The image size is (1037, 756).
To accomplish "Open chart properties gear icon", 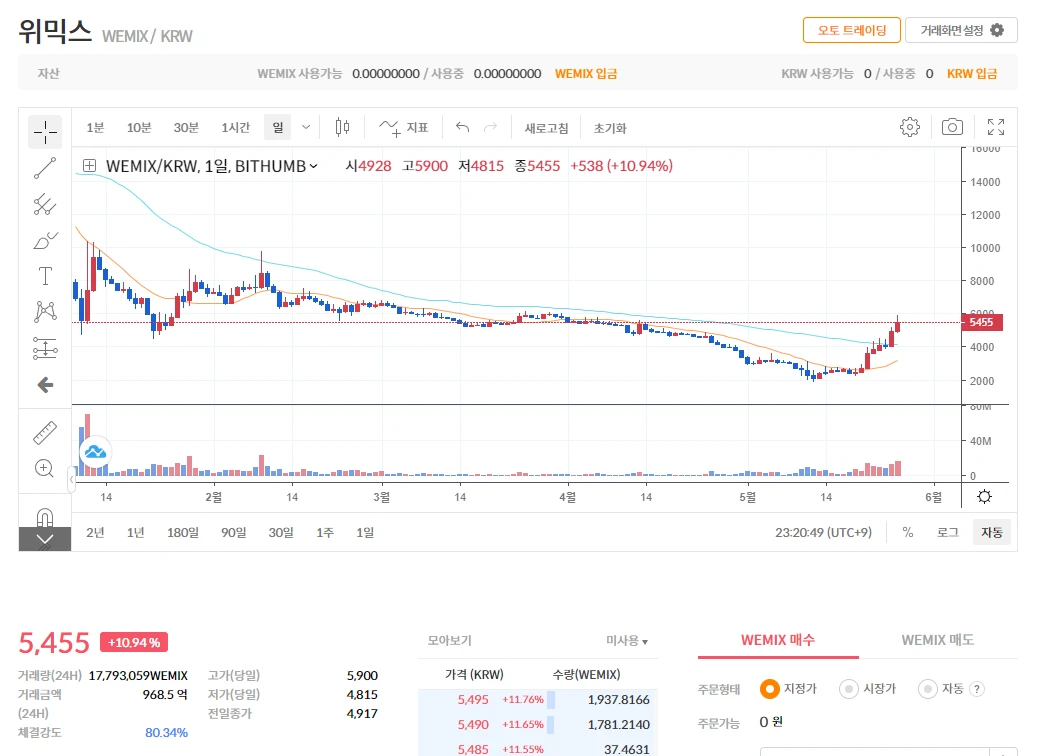I will click(910, 127).
